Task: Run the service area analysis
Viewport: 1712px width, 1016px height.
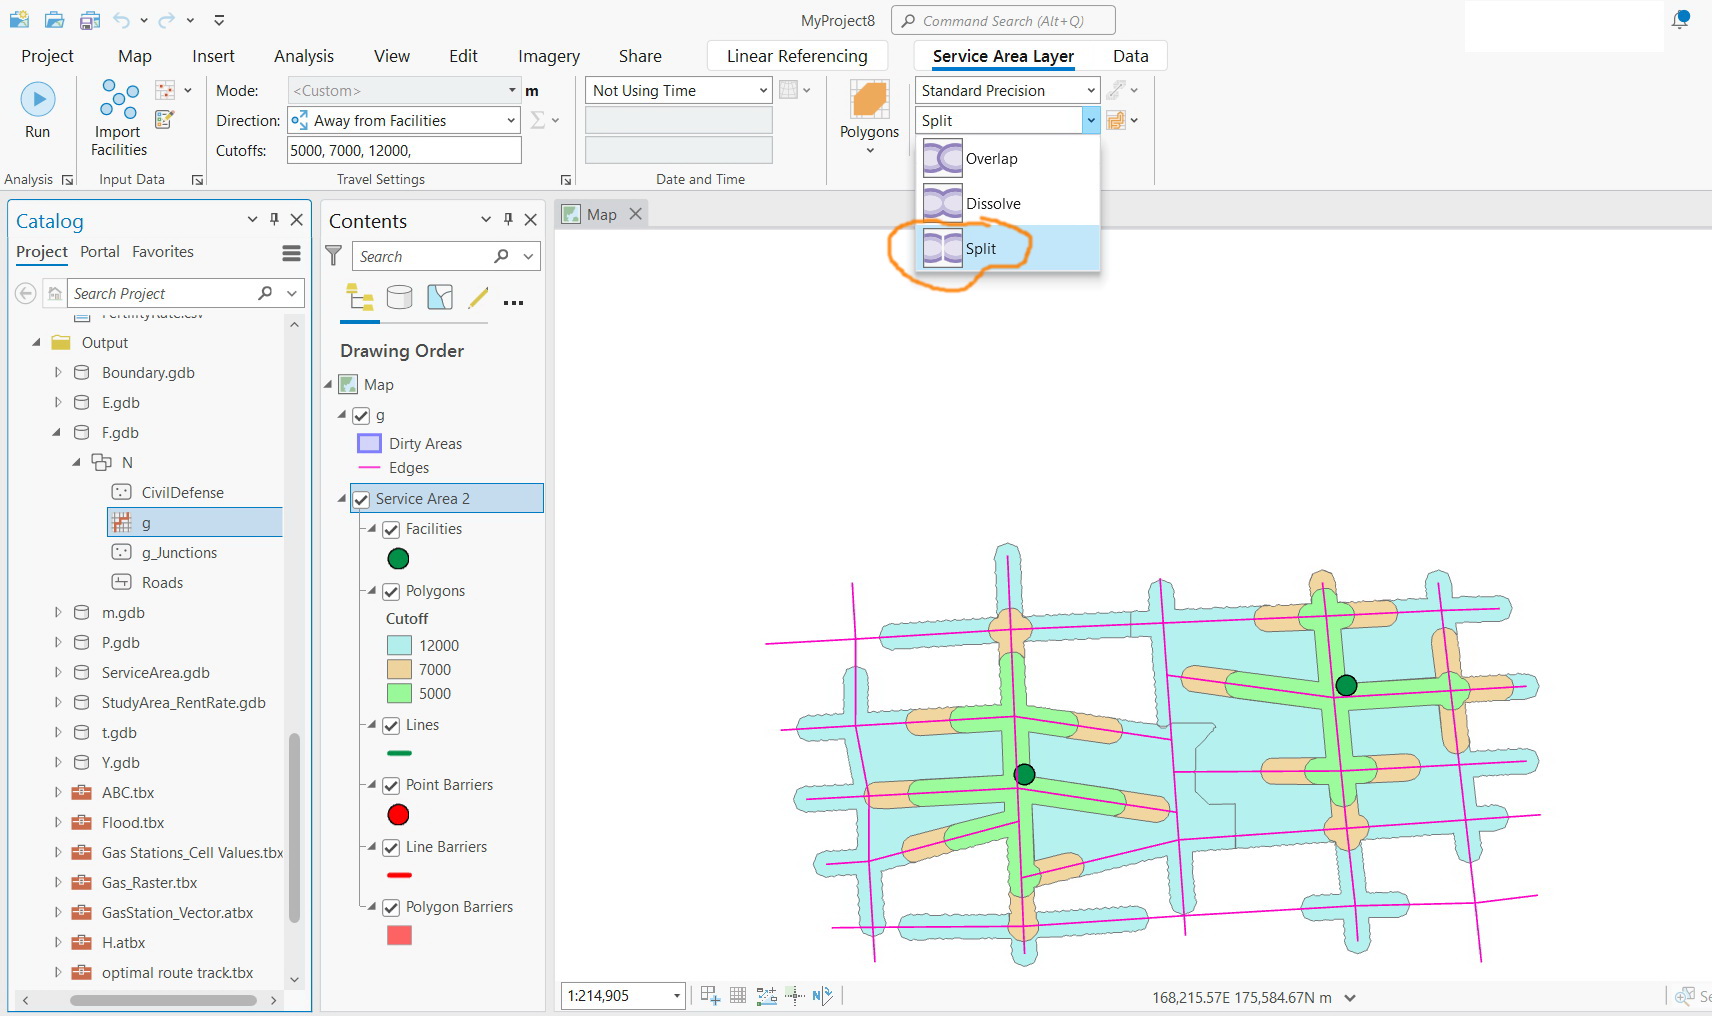Action: pyautogui.click(x=38, y=110)
